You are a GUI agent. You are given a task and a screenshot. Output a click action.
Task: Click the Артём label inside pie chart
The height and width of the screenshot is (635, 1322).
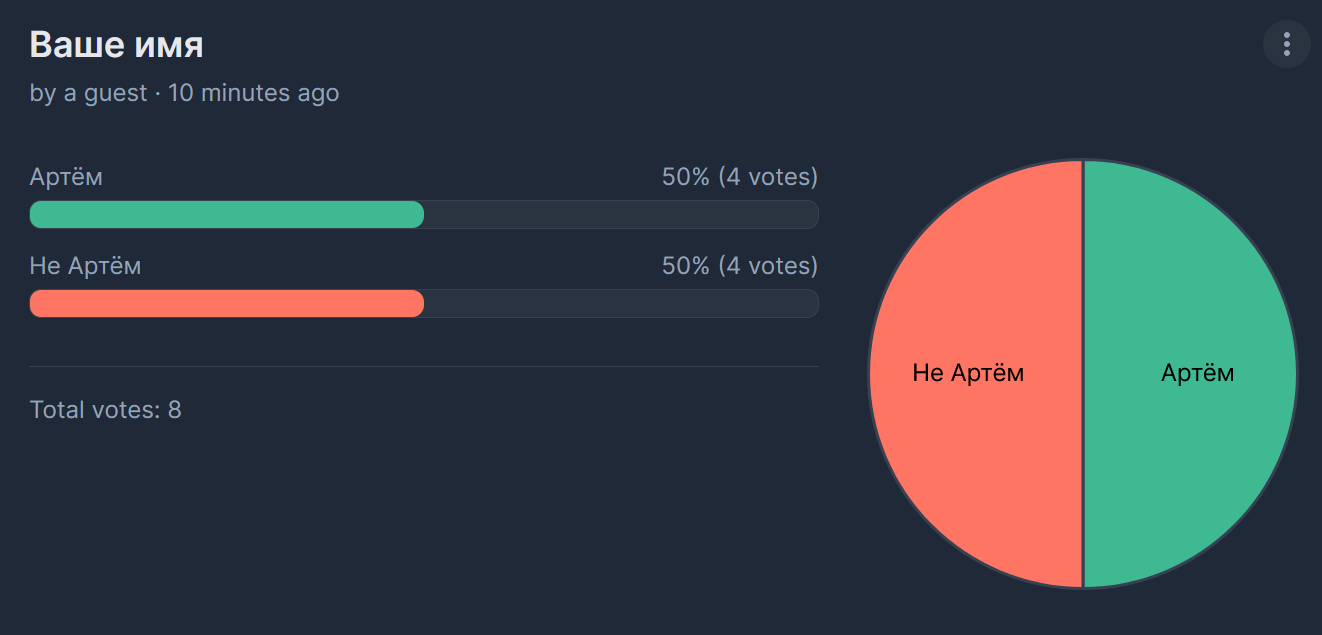coord(1197,373)
